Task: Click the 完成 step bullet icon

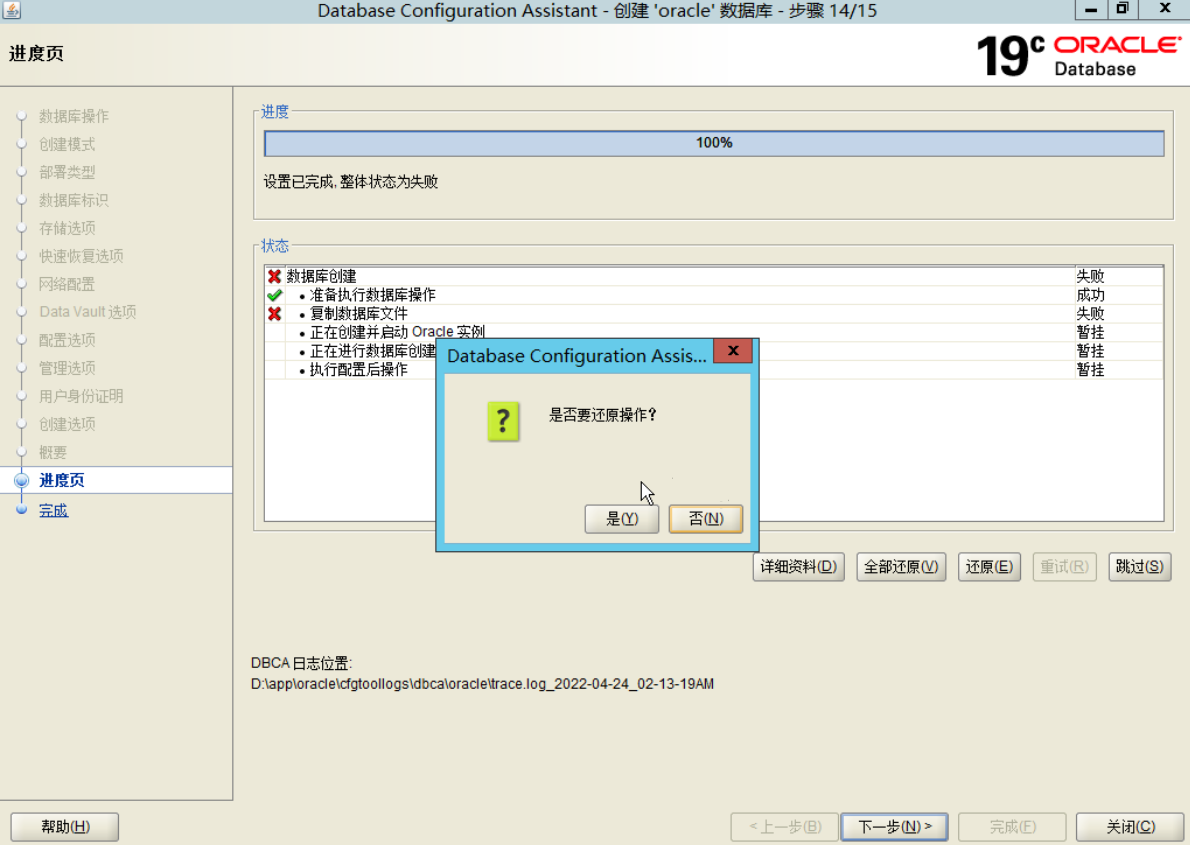Action: [x=22, y=509]
